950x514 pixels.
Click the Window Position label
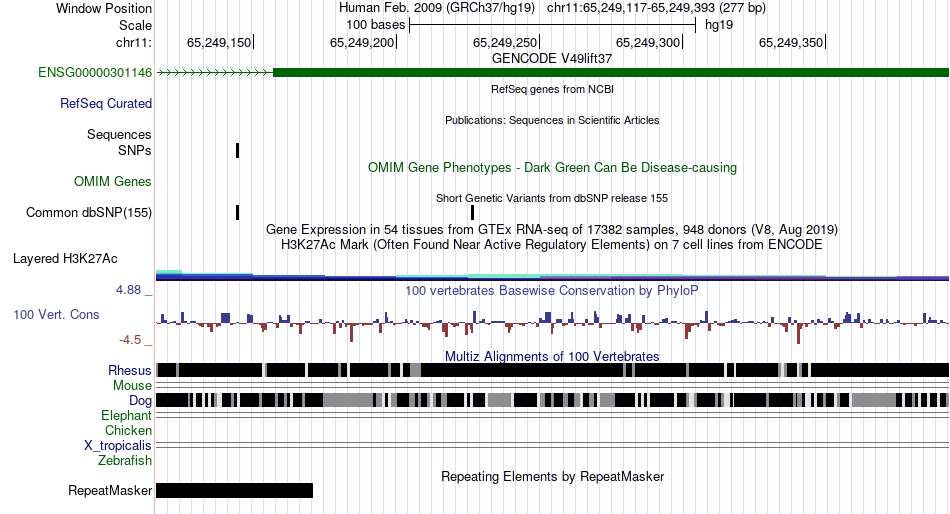click(x=104, y=8)
